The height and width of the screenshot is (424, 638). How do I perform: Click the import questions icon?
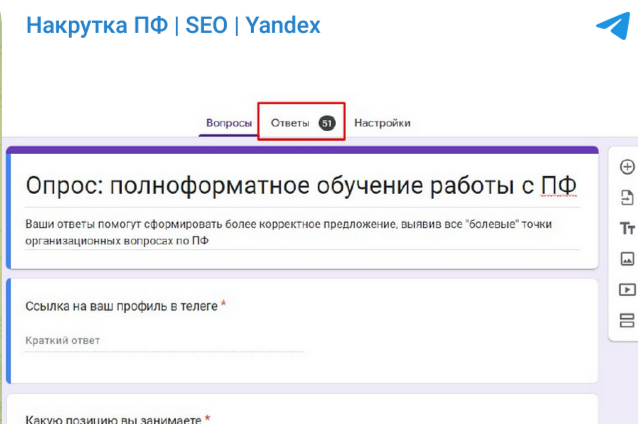click(x=627, y=197)
